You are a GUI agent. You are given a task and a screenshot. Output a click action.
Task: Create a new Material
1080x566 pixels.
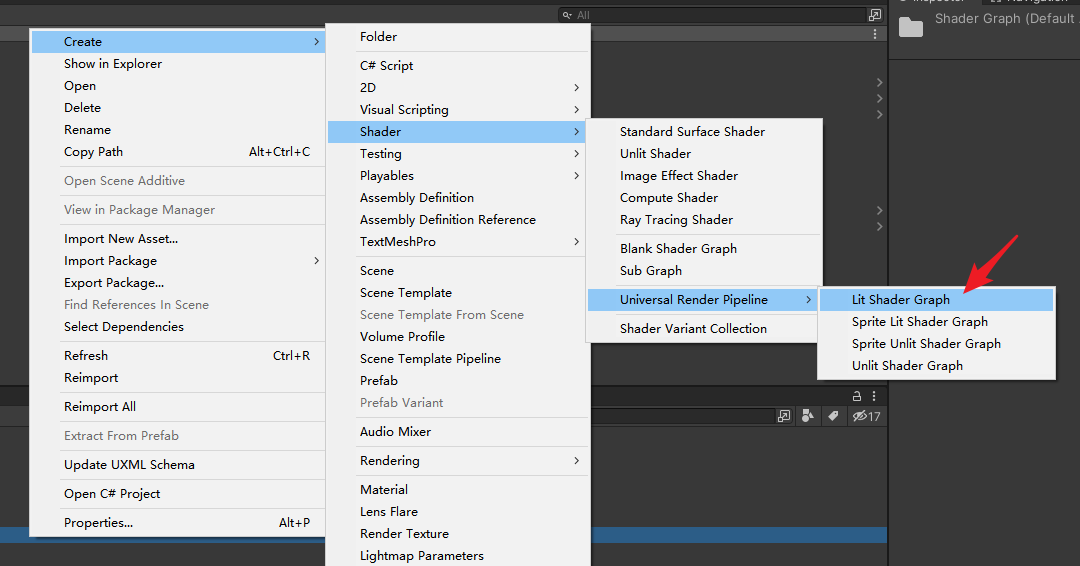[458, 490]
